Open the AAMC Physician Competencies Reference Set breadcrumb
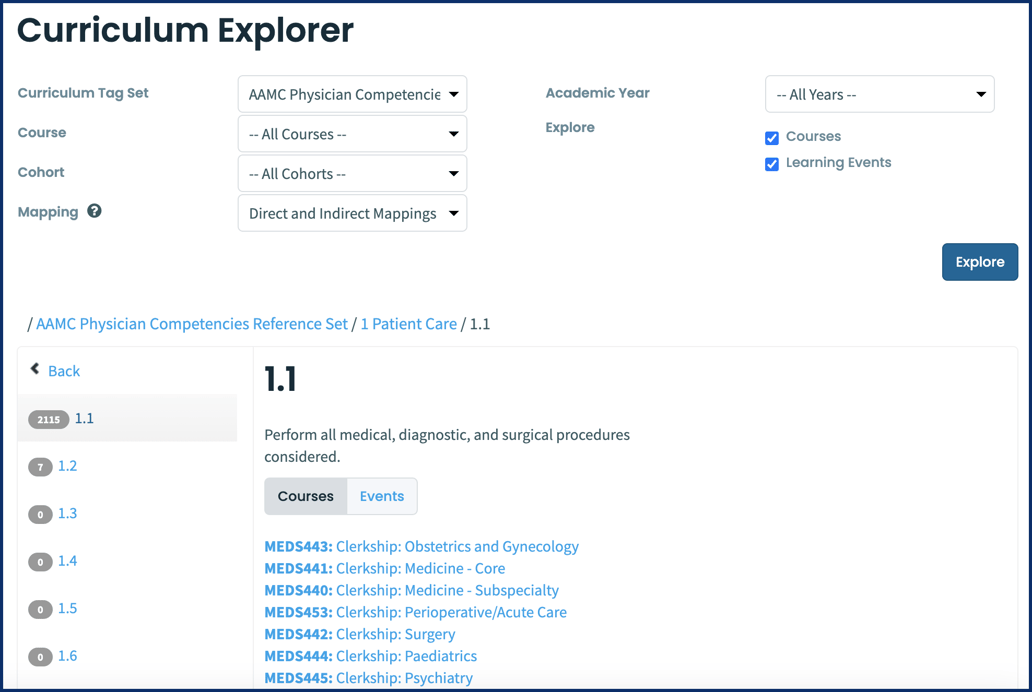Viewport: 1032px width, 692px height. click(x=191, y=324)
